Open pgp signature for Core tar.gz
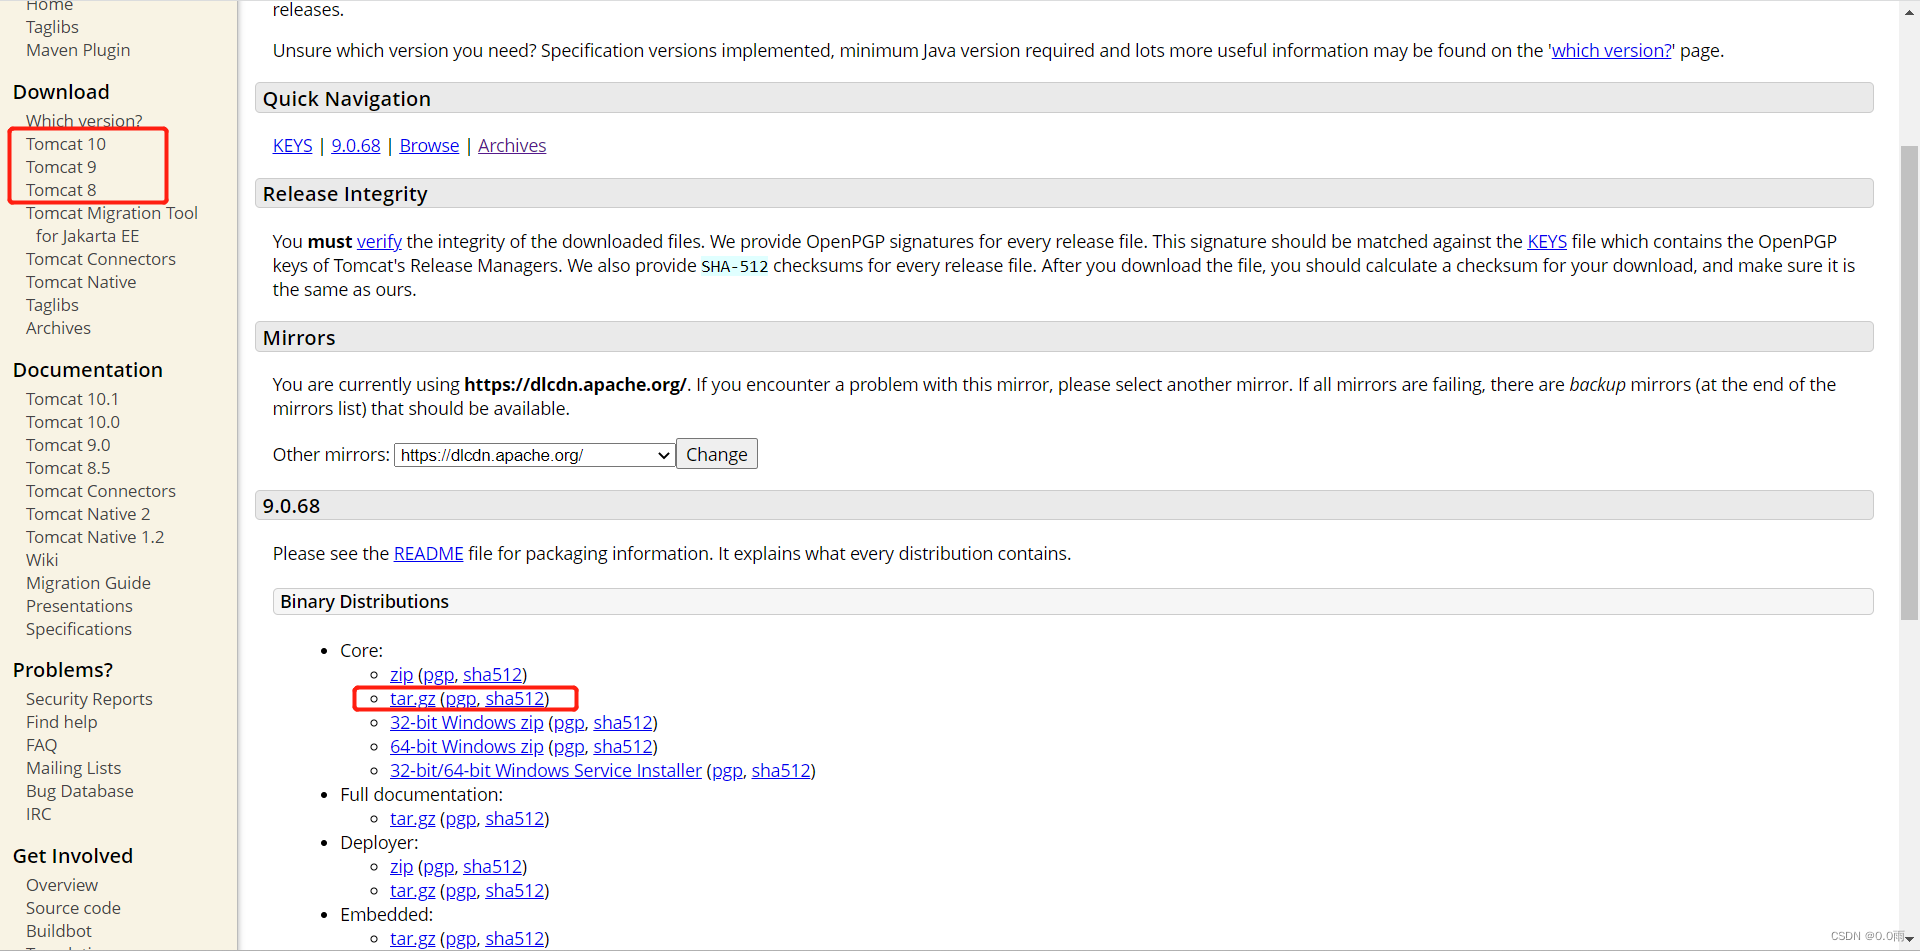 (461, 699)
